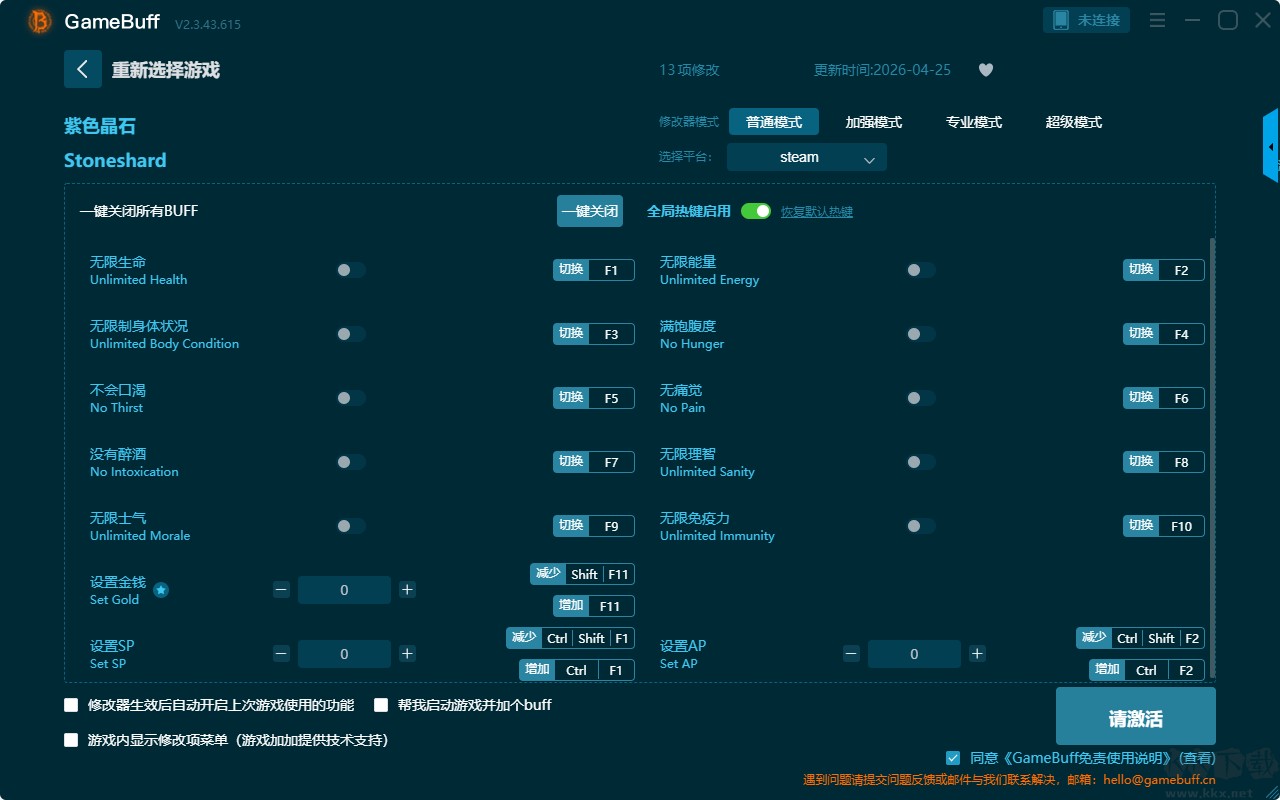Click F5 hotkey button for No Thirst

[x=594, y=398]
